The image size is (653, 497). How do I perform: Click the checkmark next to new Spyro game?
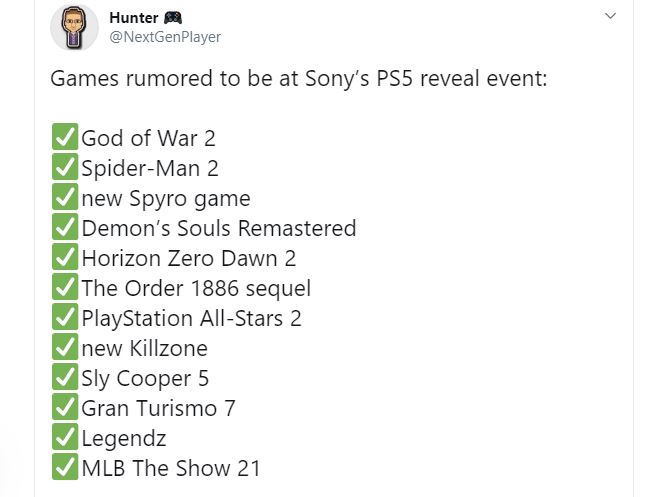click(64, 198)
